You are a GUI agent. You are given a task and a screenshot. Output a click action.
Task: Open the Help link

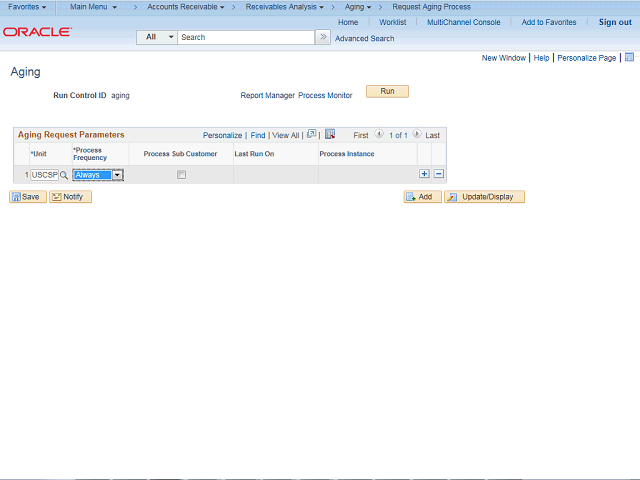pyautogui.click(x=541, y=58)
